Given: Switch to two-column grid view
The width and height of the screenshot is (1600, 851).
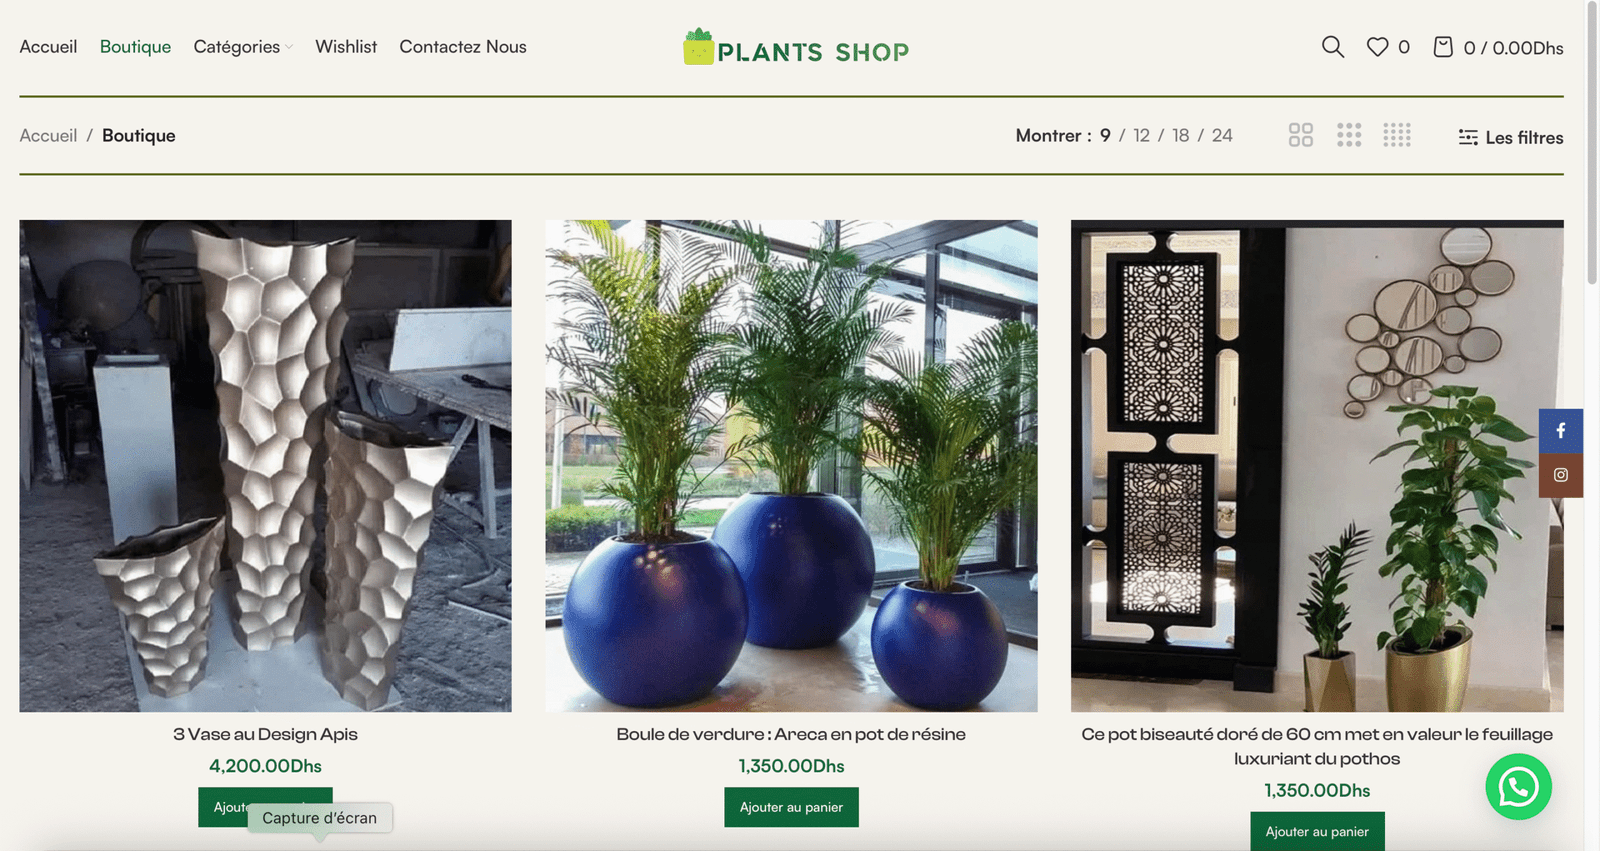Looking at the screenshot, I should pos(1300,135).
